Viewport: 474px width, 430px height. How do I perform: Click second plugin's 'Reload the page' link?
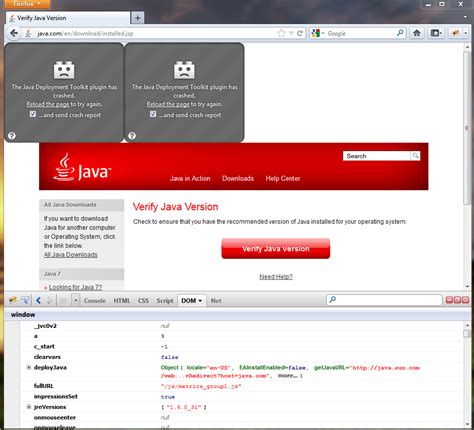click(x=168, y=104)
